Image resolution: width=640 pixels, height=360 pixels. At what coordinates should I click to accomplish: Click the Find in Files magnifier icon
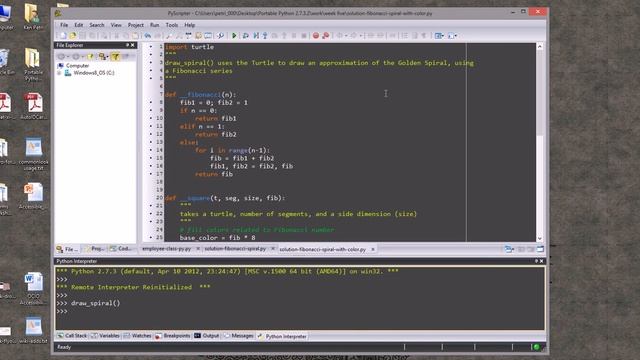coord(220,36)
